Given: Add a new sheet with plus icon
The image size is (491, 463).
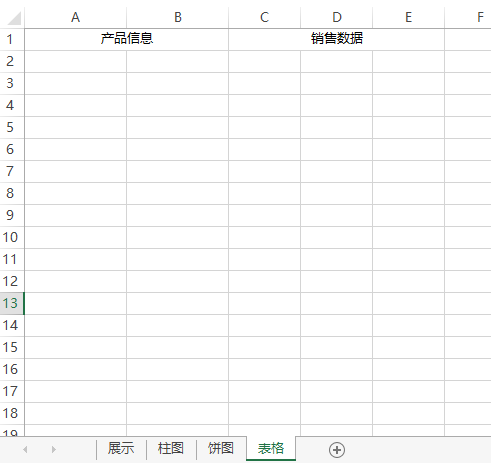Looking at the screenshot, I should (337, 450).
